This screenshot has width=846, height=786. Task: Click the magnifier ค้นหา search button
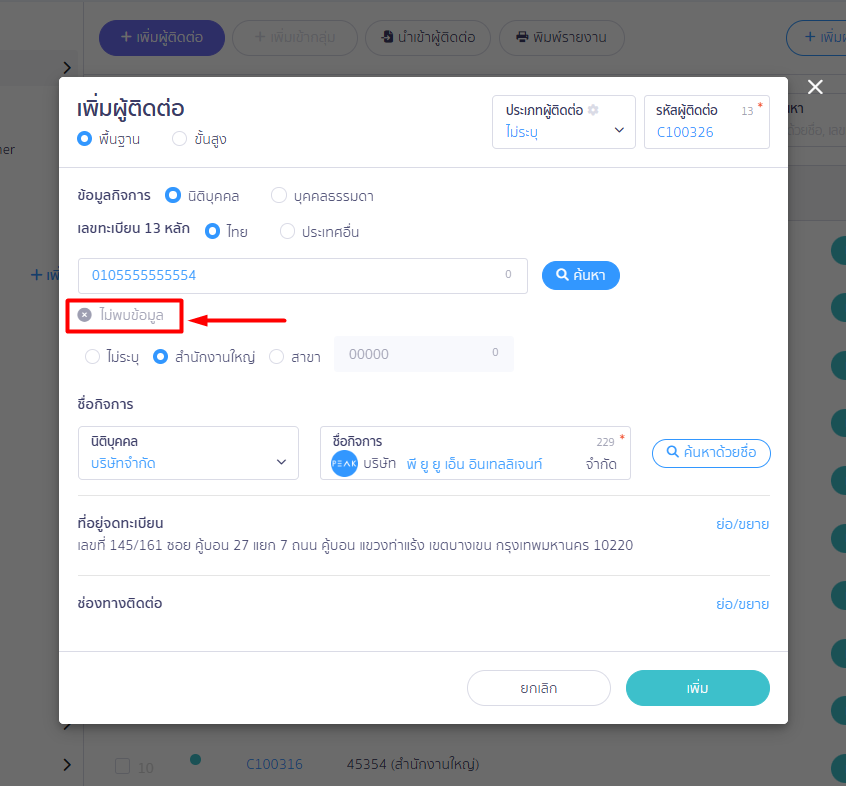click(x=581, y=275)
